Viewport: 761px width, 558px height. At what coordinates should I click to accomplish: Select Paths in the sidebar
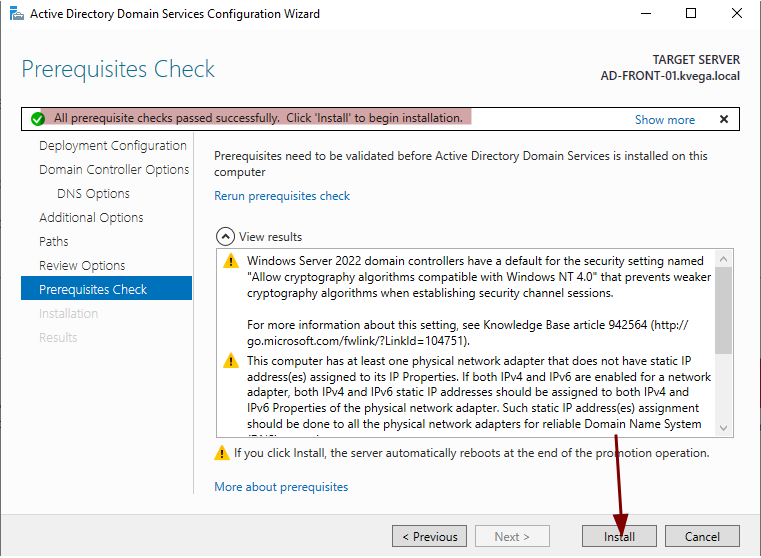click(54, 242)
